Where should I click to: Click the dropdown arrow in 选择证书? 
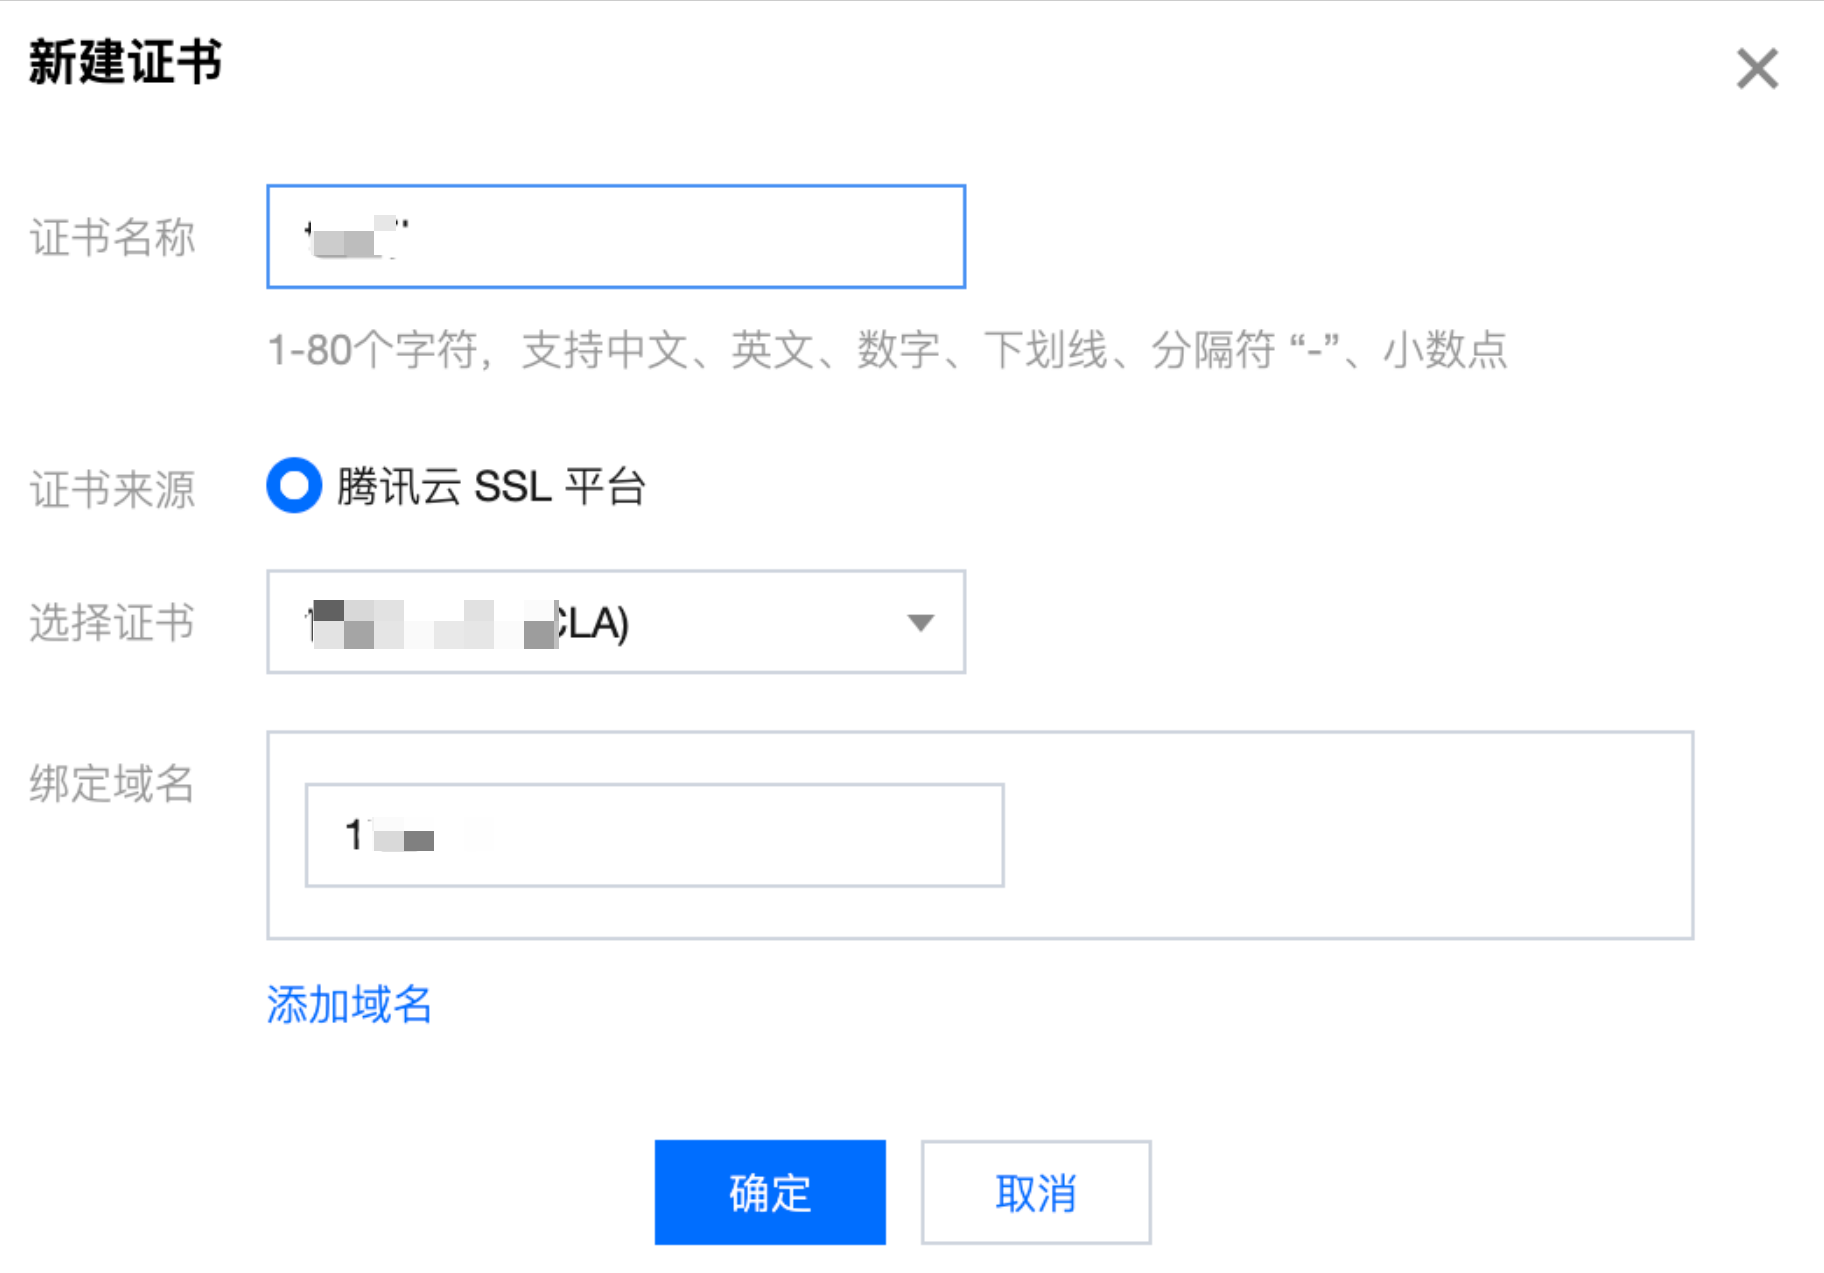click(x=920, y=623)
